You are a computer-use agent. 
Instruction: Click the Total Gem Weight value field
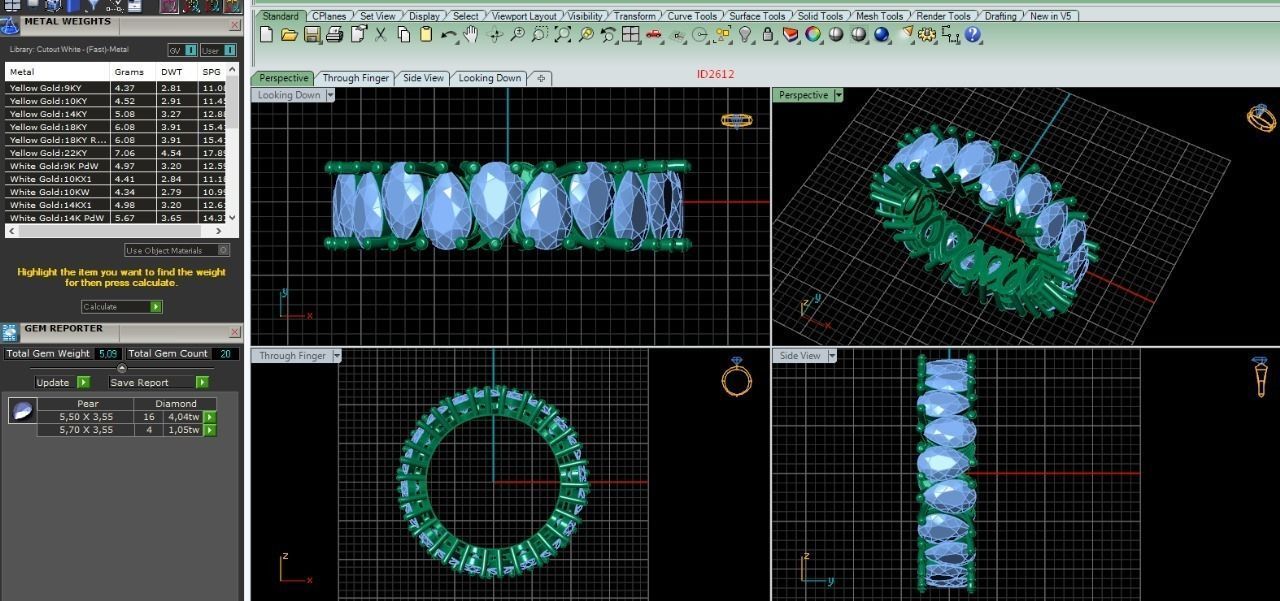[108, 353]
